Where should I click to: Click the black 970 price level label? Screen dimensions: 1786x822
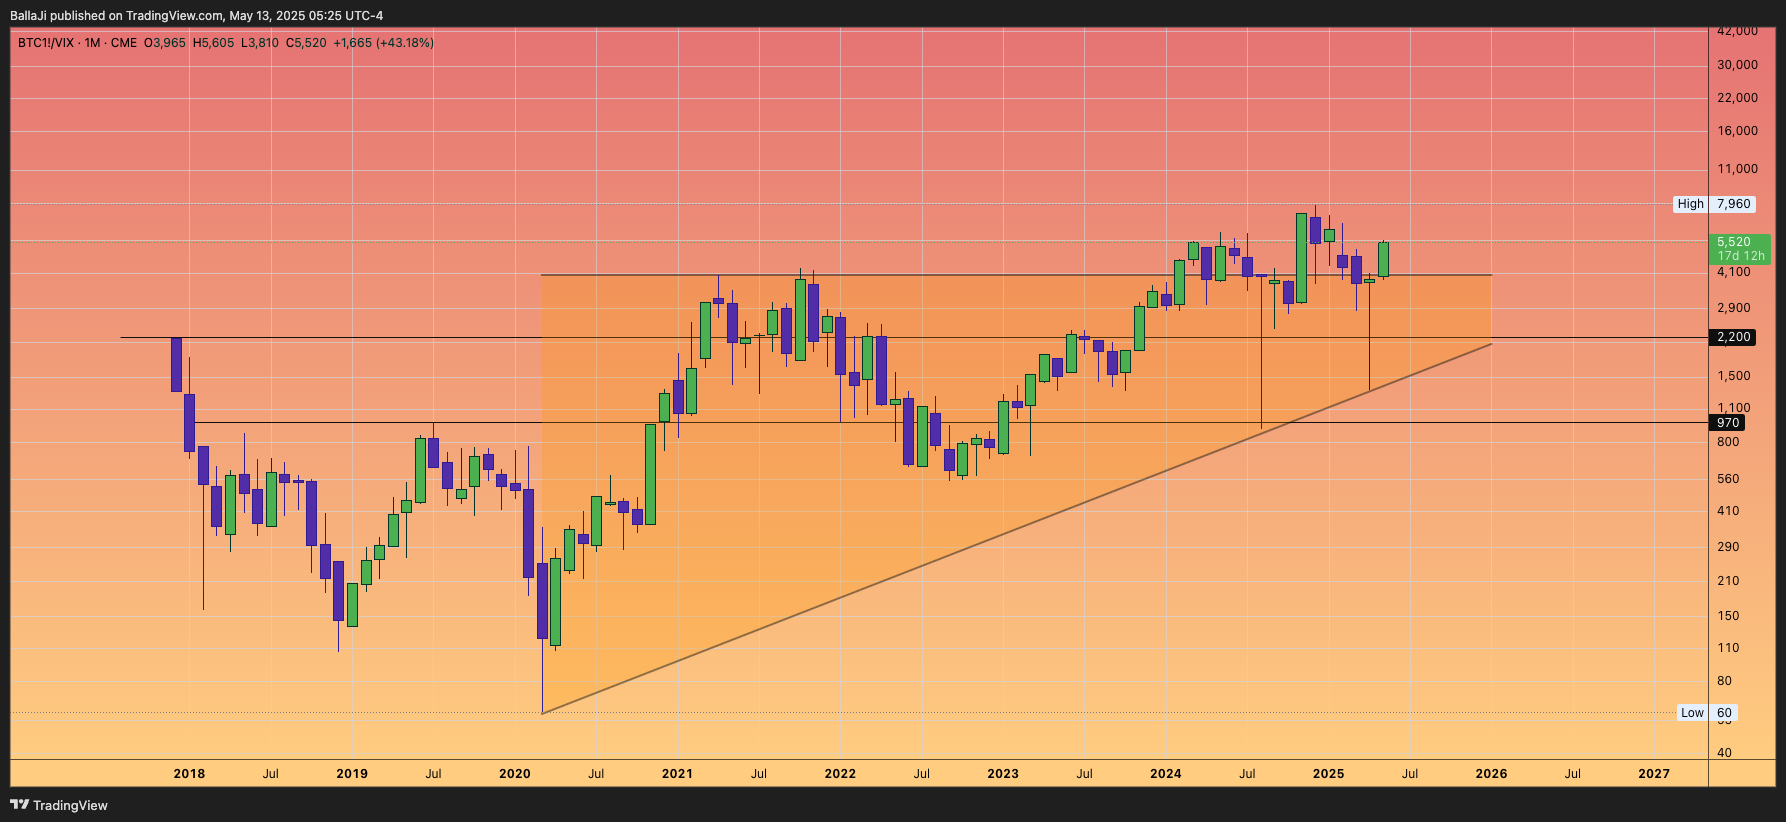1728,423
